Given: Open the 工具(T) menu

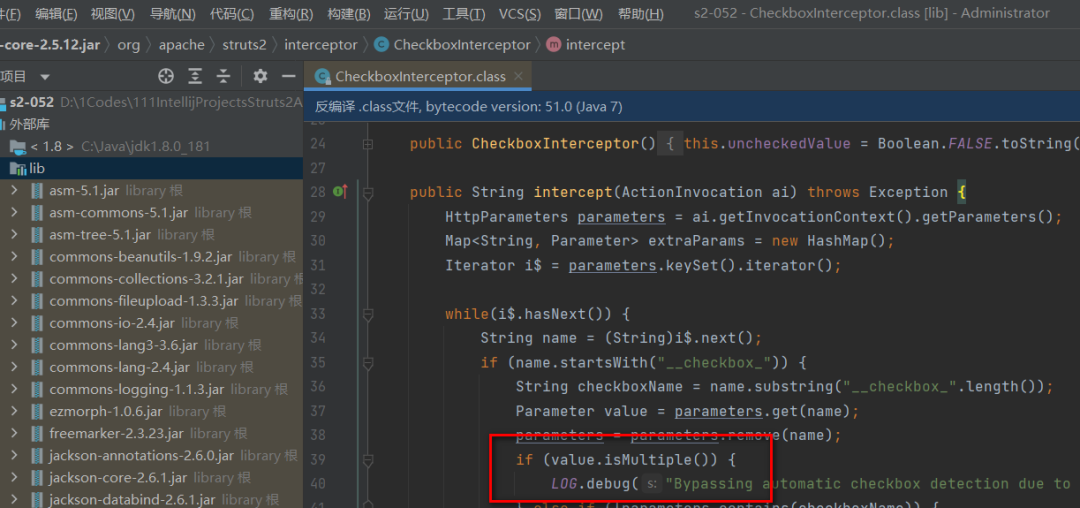Looking at the screenshot, I should (464, 14).
